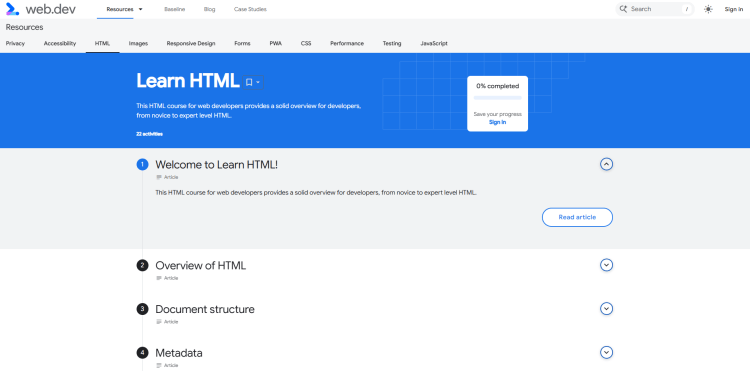This screenshot has width=750, height=371.
Task: Switch to the Privacy tab
Action: point(15,44)
